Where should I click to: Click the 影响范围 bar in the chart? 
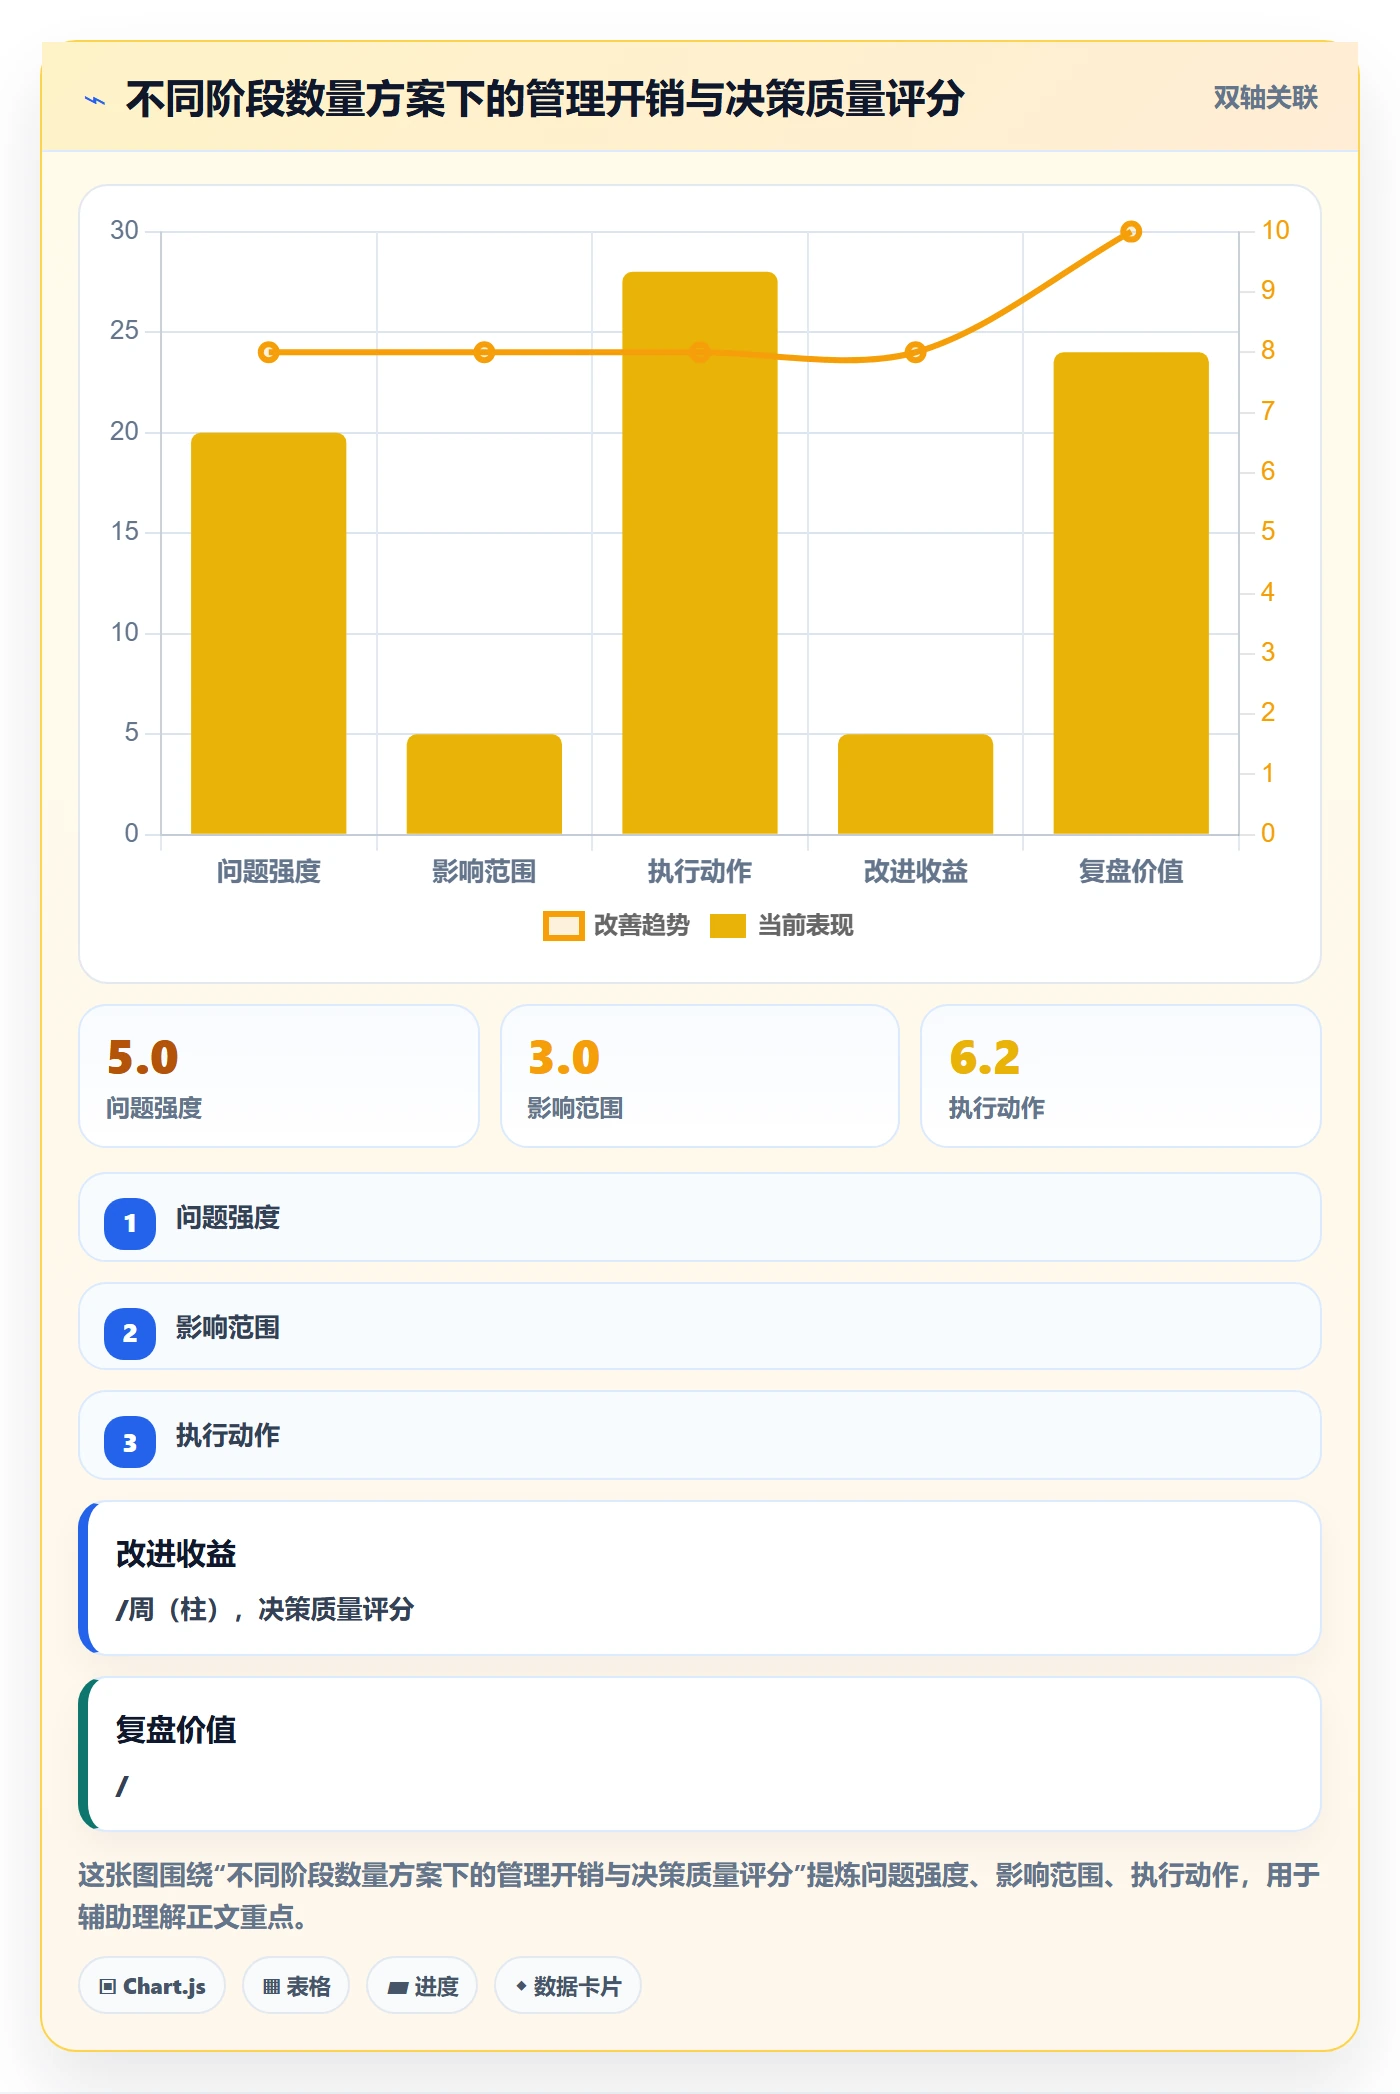(484, 784)
